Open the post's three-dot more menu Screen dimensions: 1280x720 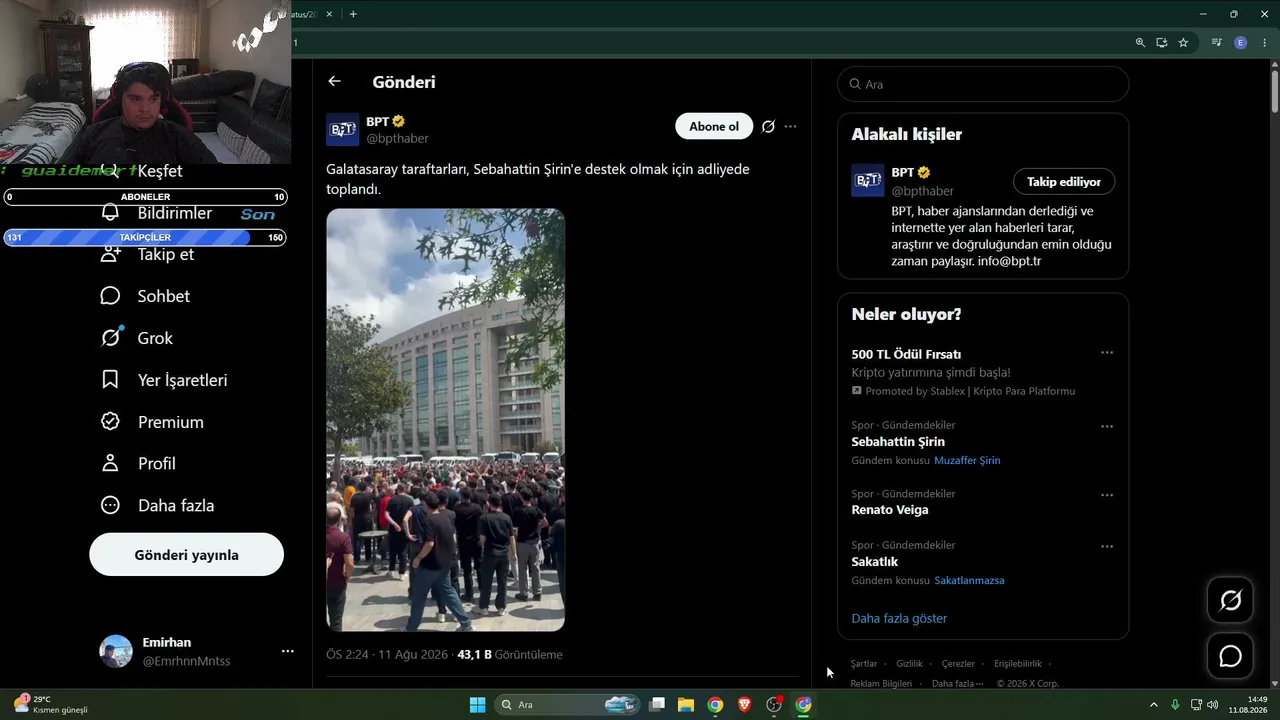point(791,126)
